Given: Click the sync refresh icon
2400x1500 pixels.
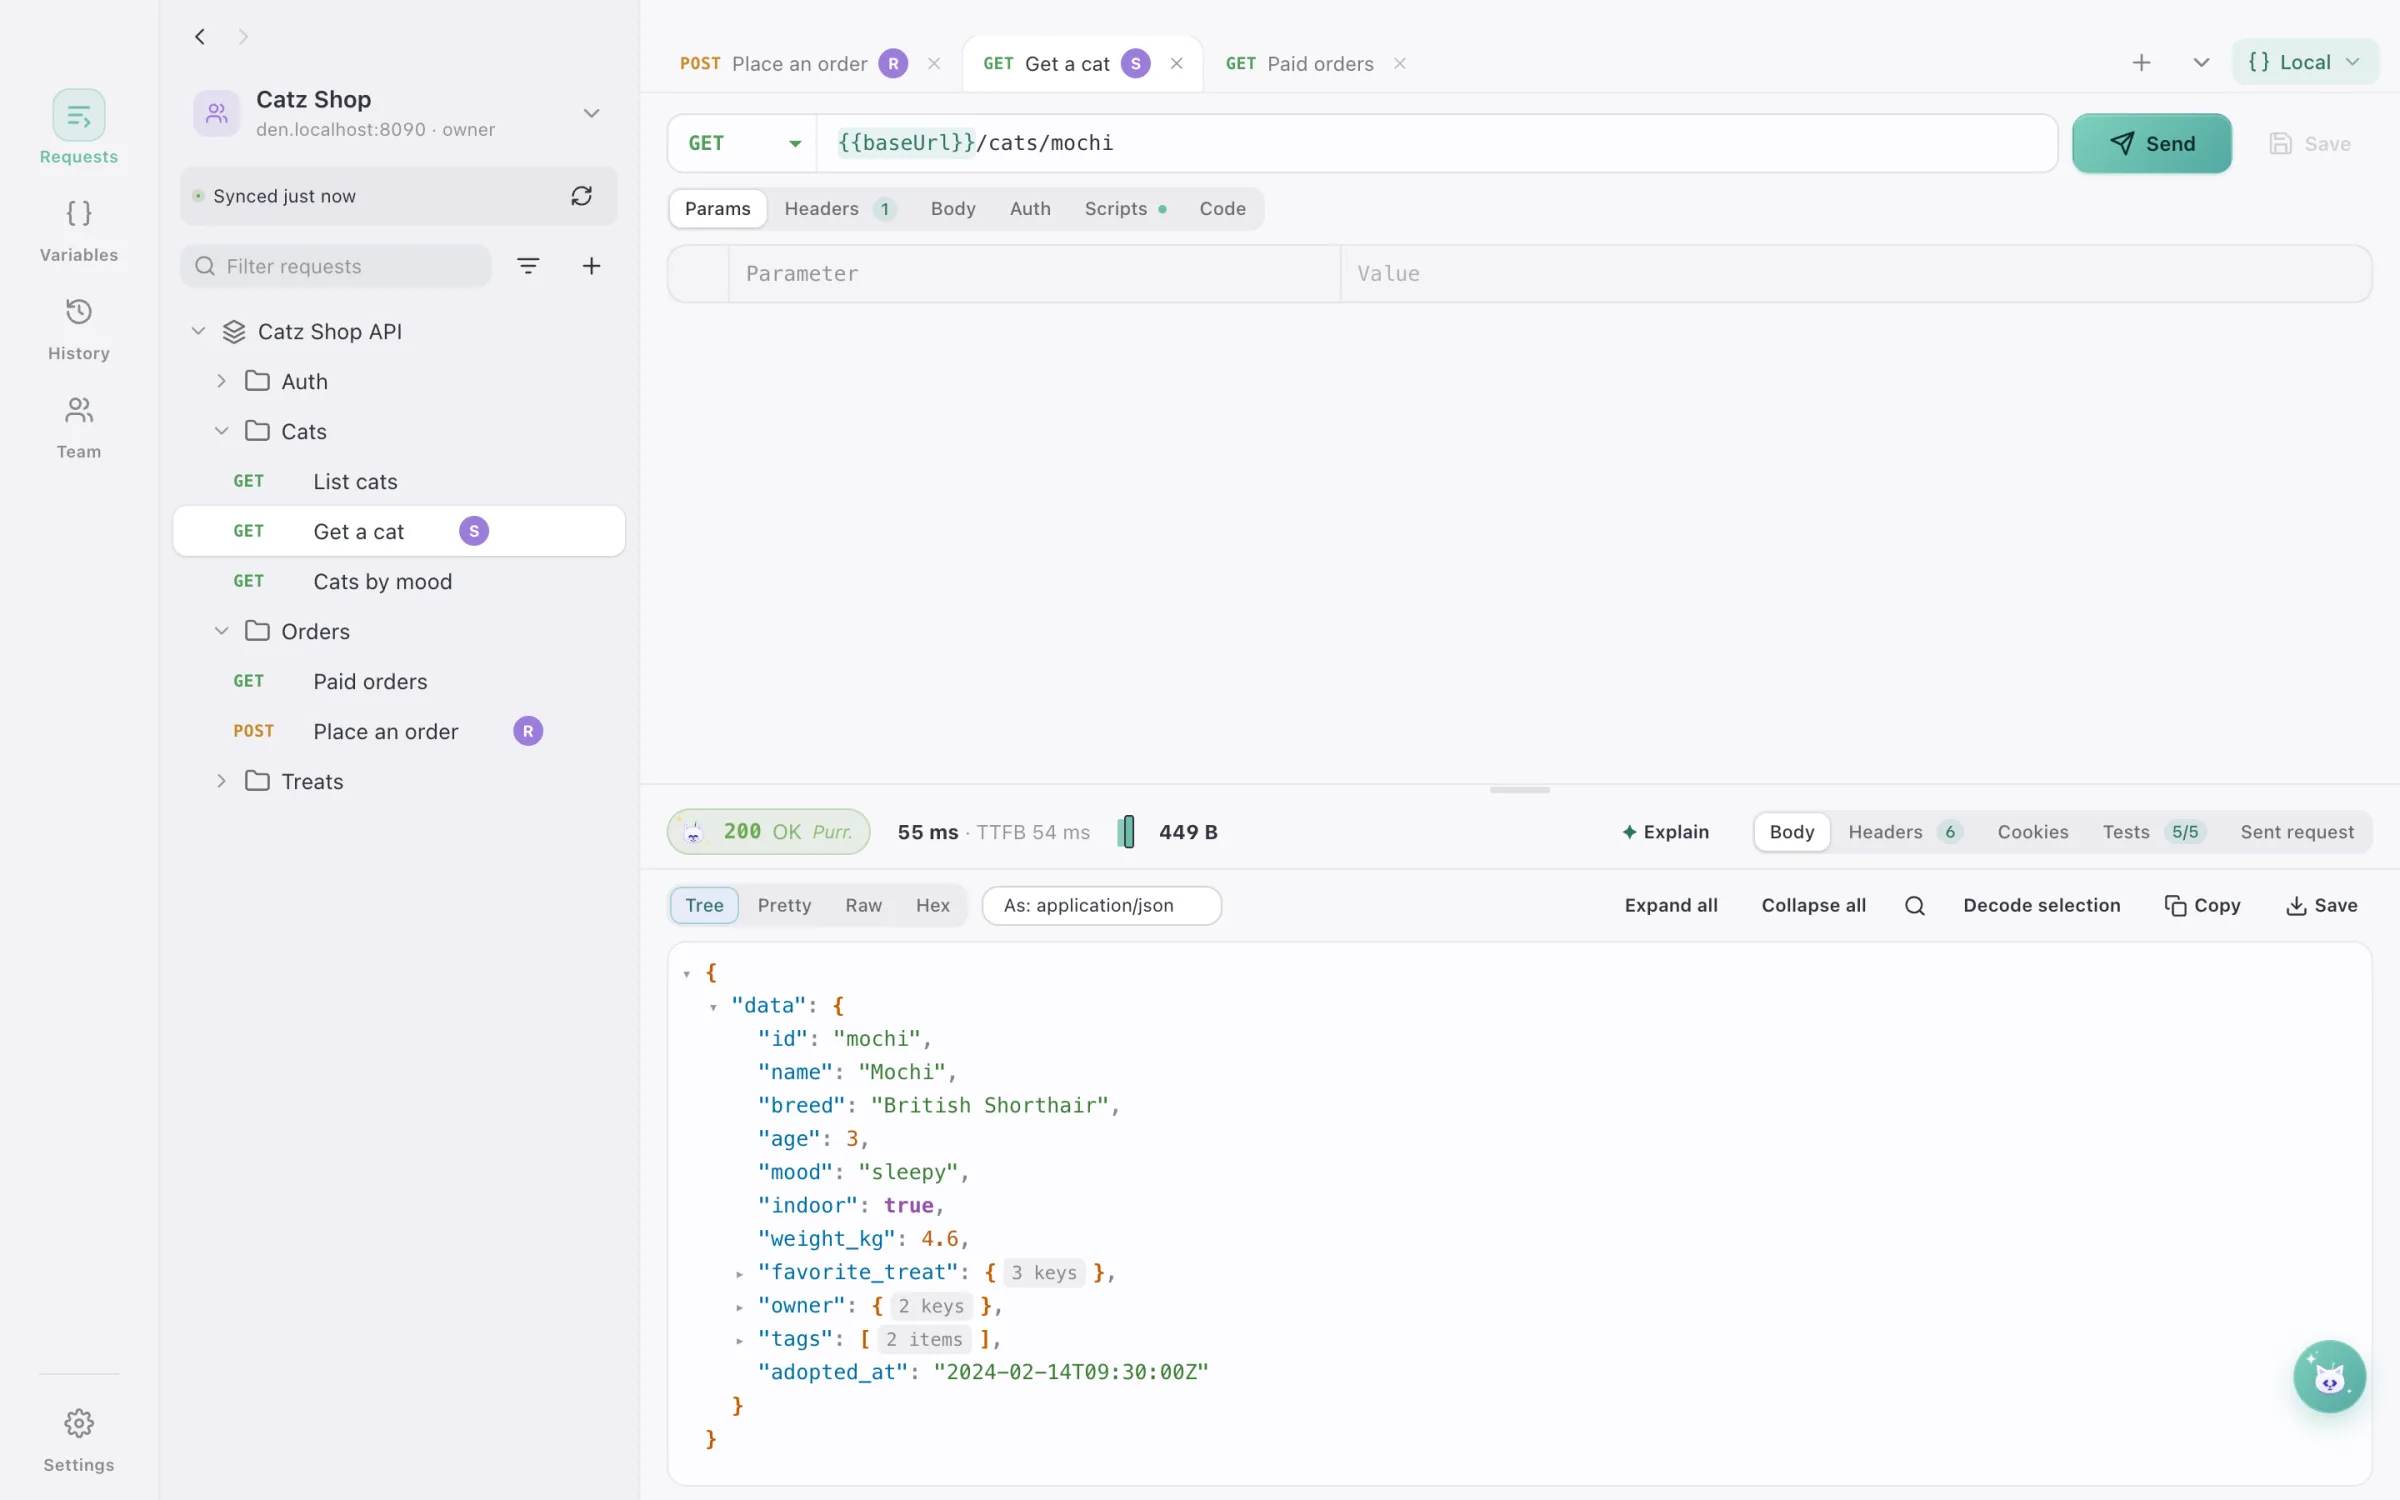Looking at the screenshot, I should click(581, 196).
